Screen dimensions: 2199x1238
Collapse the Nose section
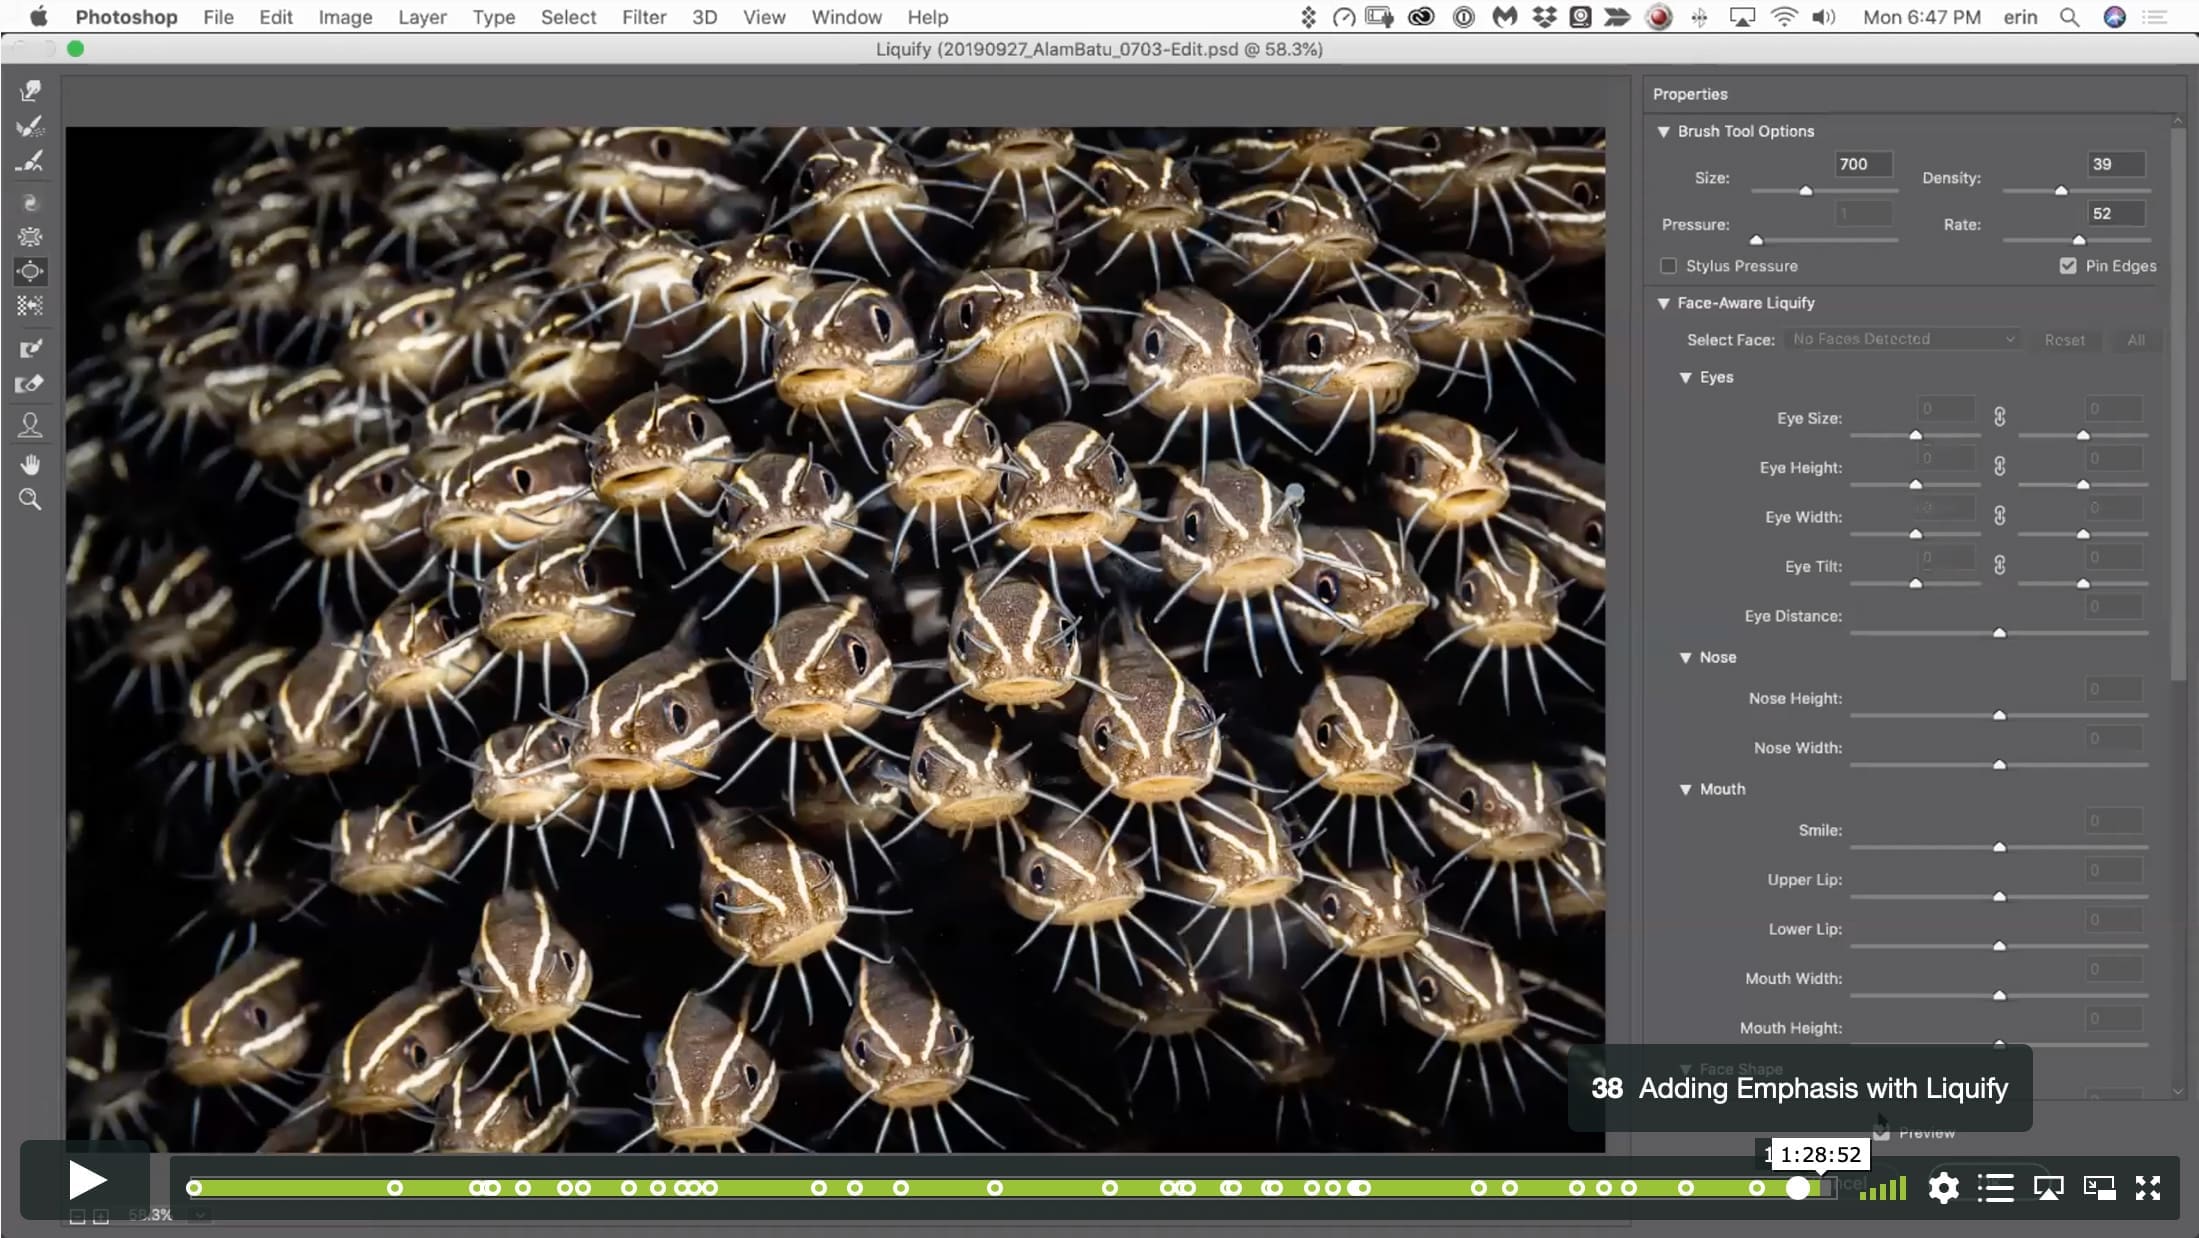tap(1685, 657)
